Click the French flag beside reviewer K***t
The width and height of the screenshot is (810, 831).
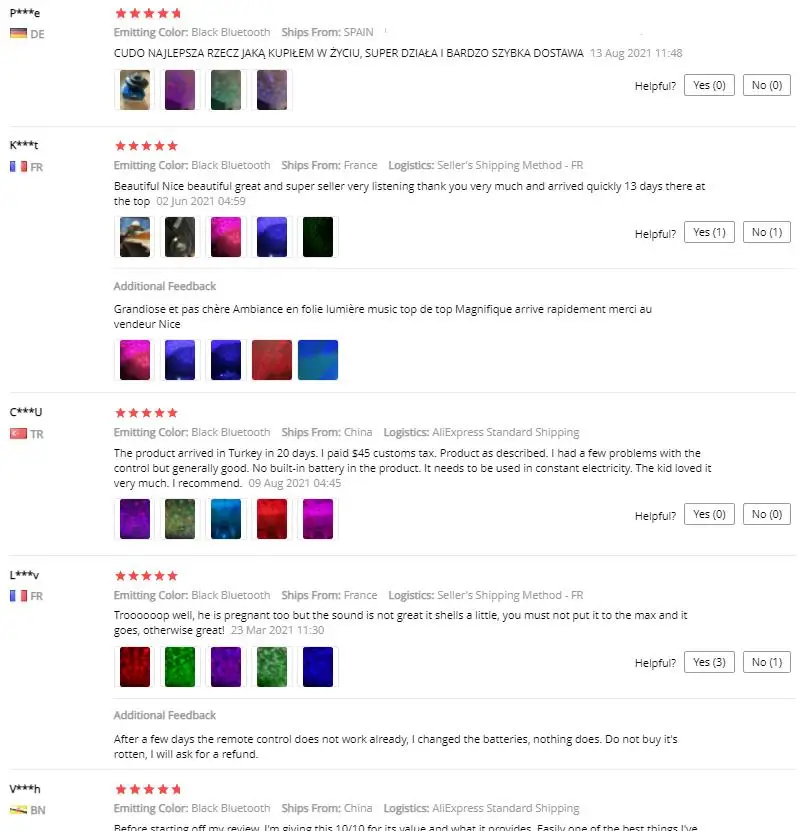tap(17, 167)
